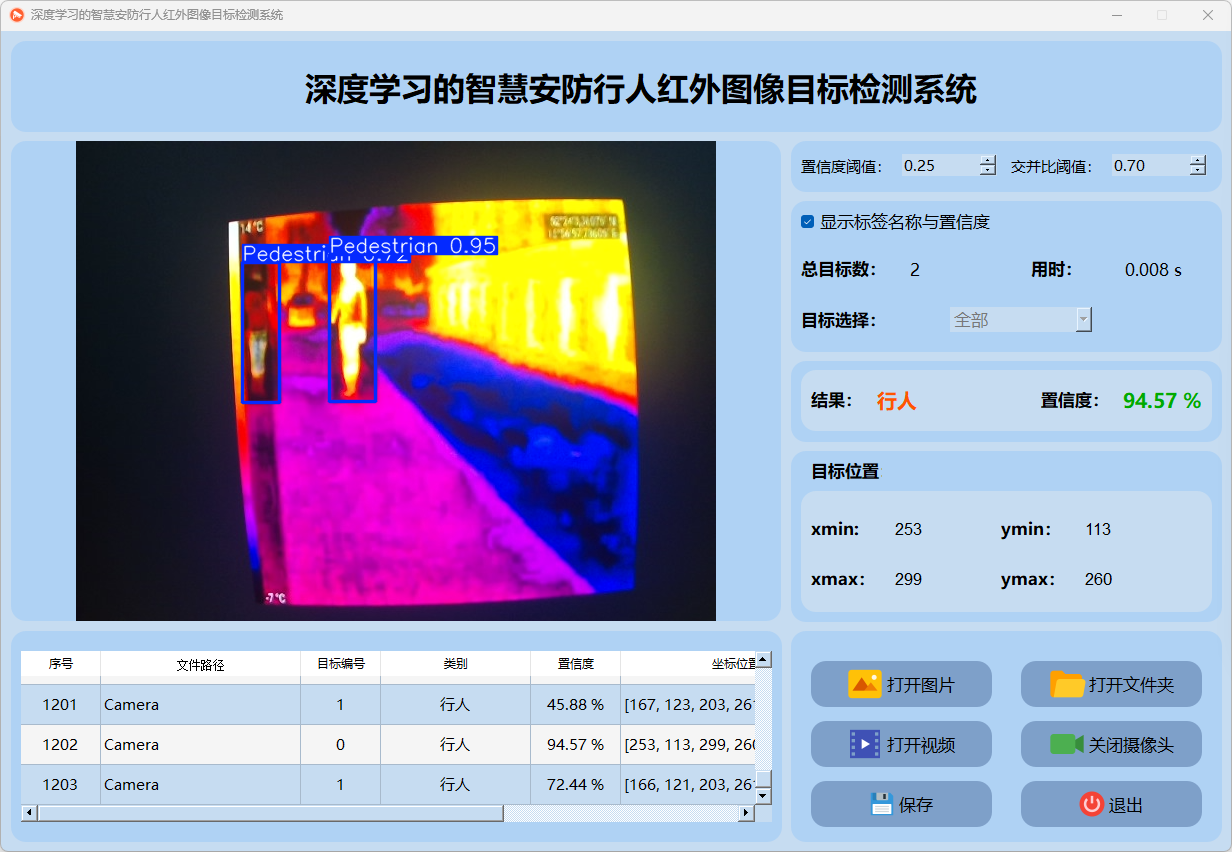Viewport: 1232px width, 852px height.
Task: Click the up arrow to raise 置信度阈值
Action: pyautogui.click(x=988, y=160)
